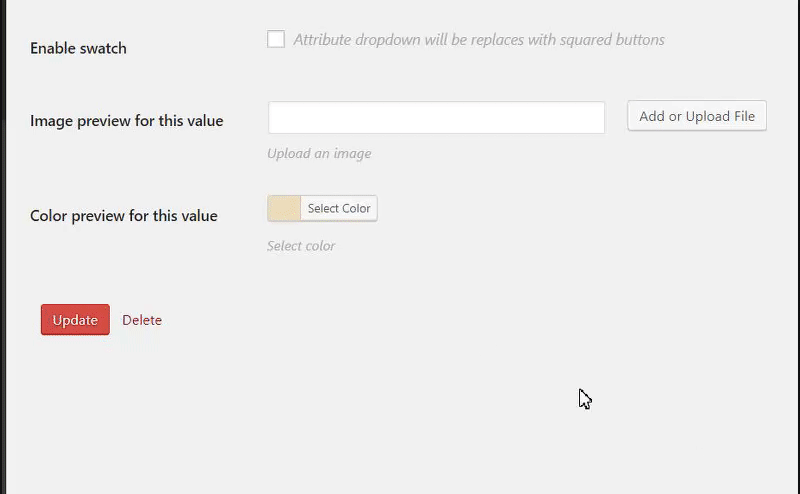
Task: Enable the swatch checkbox
Action: (276, 40)
